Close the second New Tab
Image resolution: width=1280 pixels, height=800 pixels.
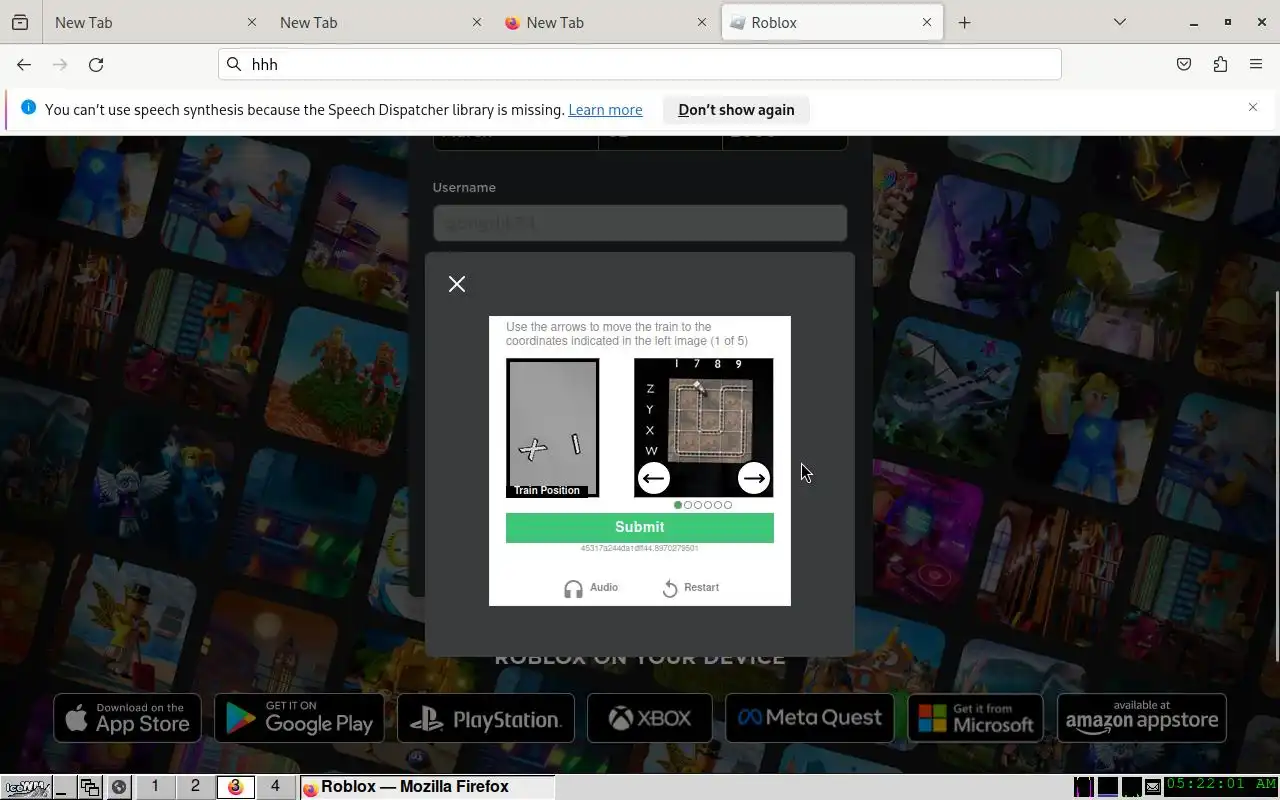[476, 22]
